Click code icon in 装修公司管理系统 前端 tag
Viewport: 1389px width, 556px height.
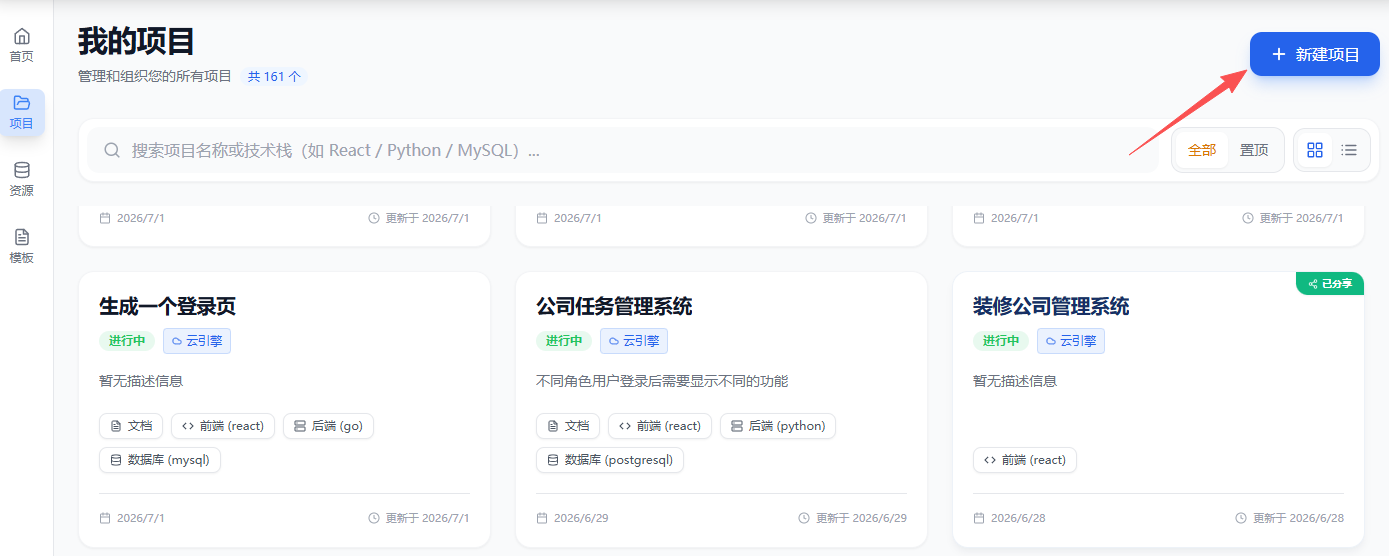tap(989, 460)
